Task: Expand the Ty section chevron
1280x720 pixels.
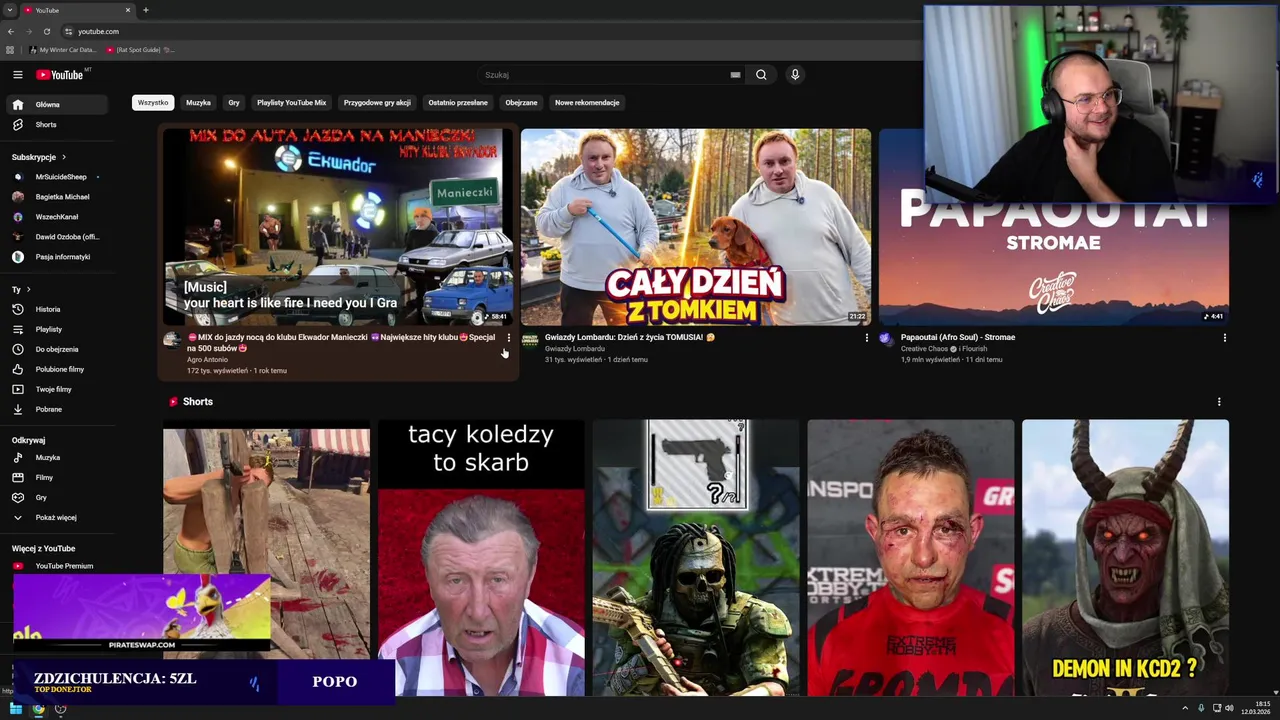Action: pyautogui.click(x=28, y=289)
